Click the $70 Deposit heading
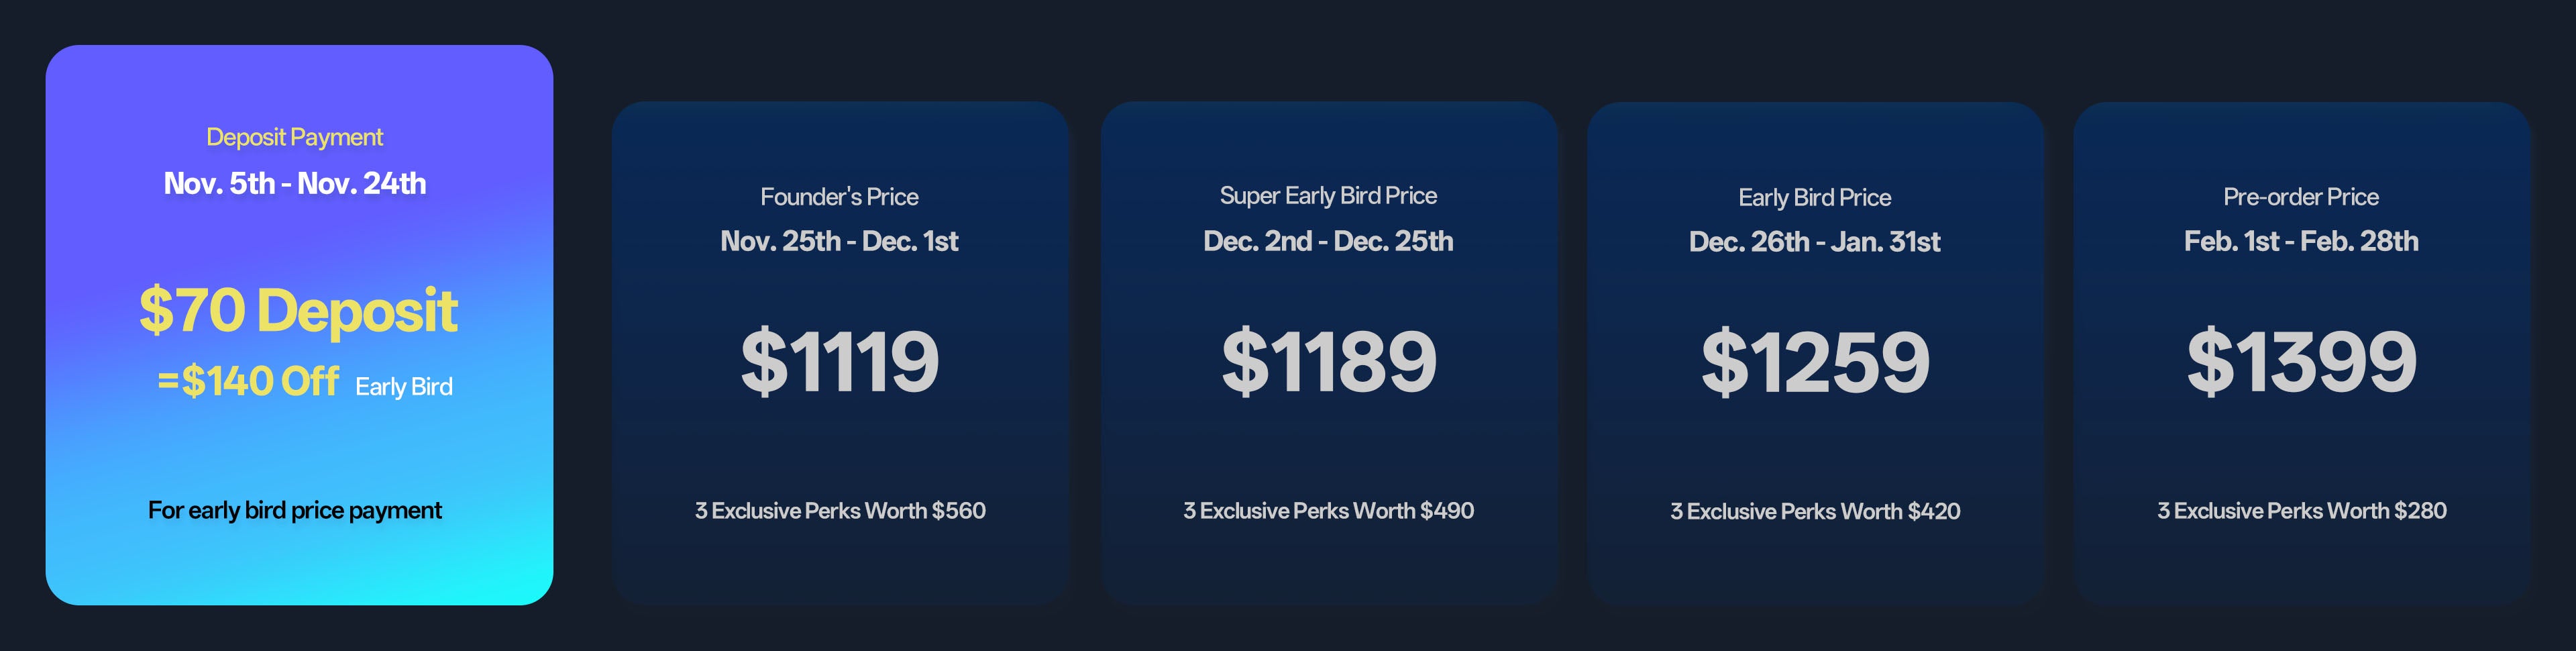 pyautogui.click(x=298, y=310)
